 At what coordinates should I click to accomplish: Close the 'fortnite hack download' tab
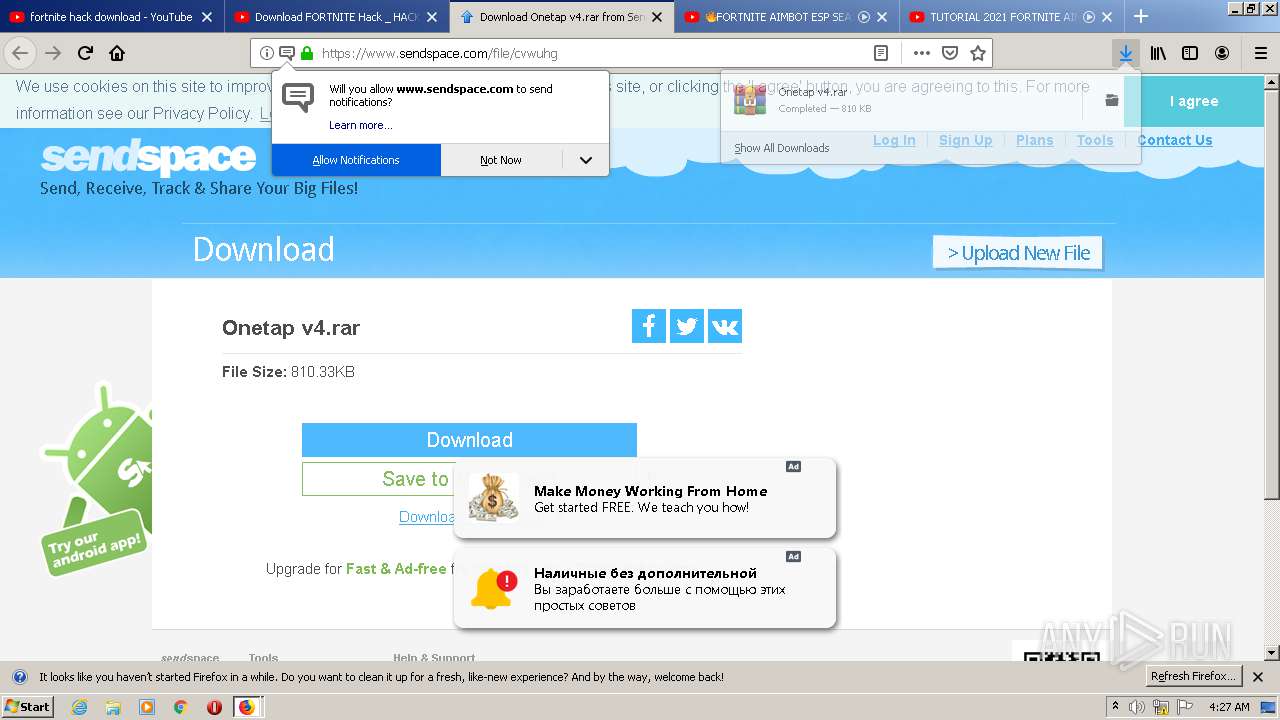[207, 17]
